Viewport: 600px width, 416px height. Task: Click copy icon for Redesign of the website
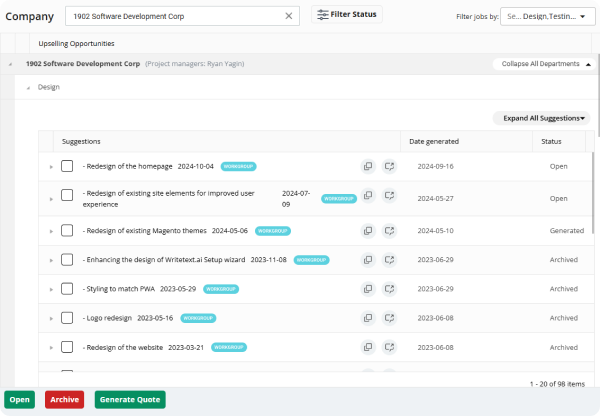click(368, 347)
